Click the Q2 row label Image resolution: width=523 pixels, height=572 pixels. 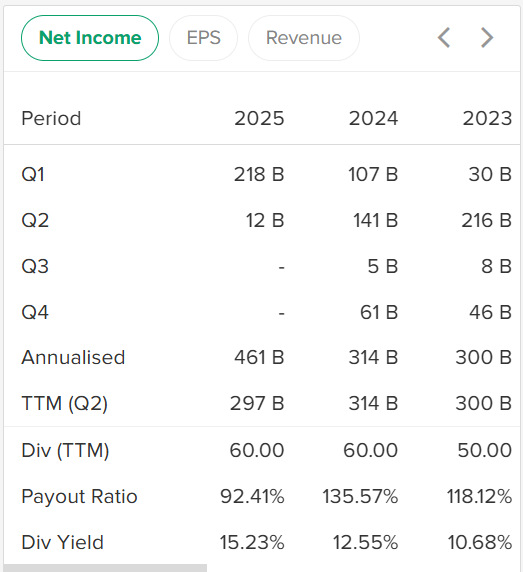click(35, 220)
